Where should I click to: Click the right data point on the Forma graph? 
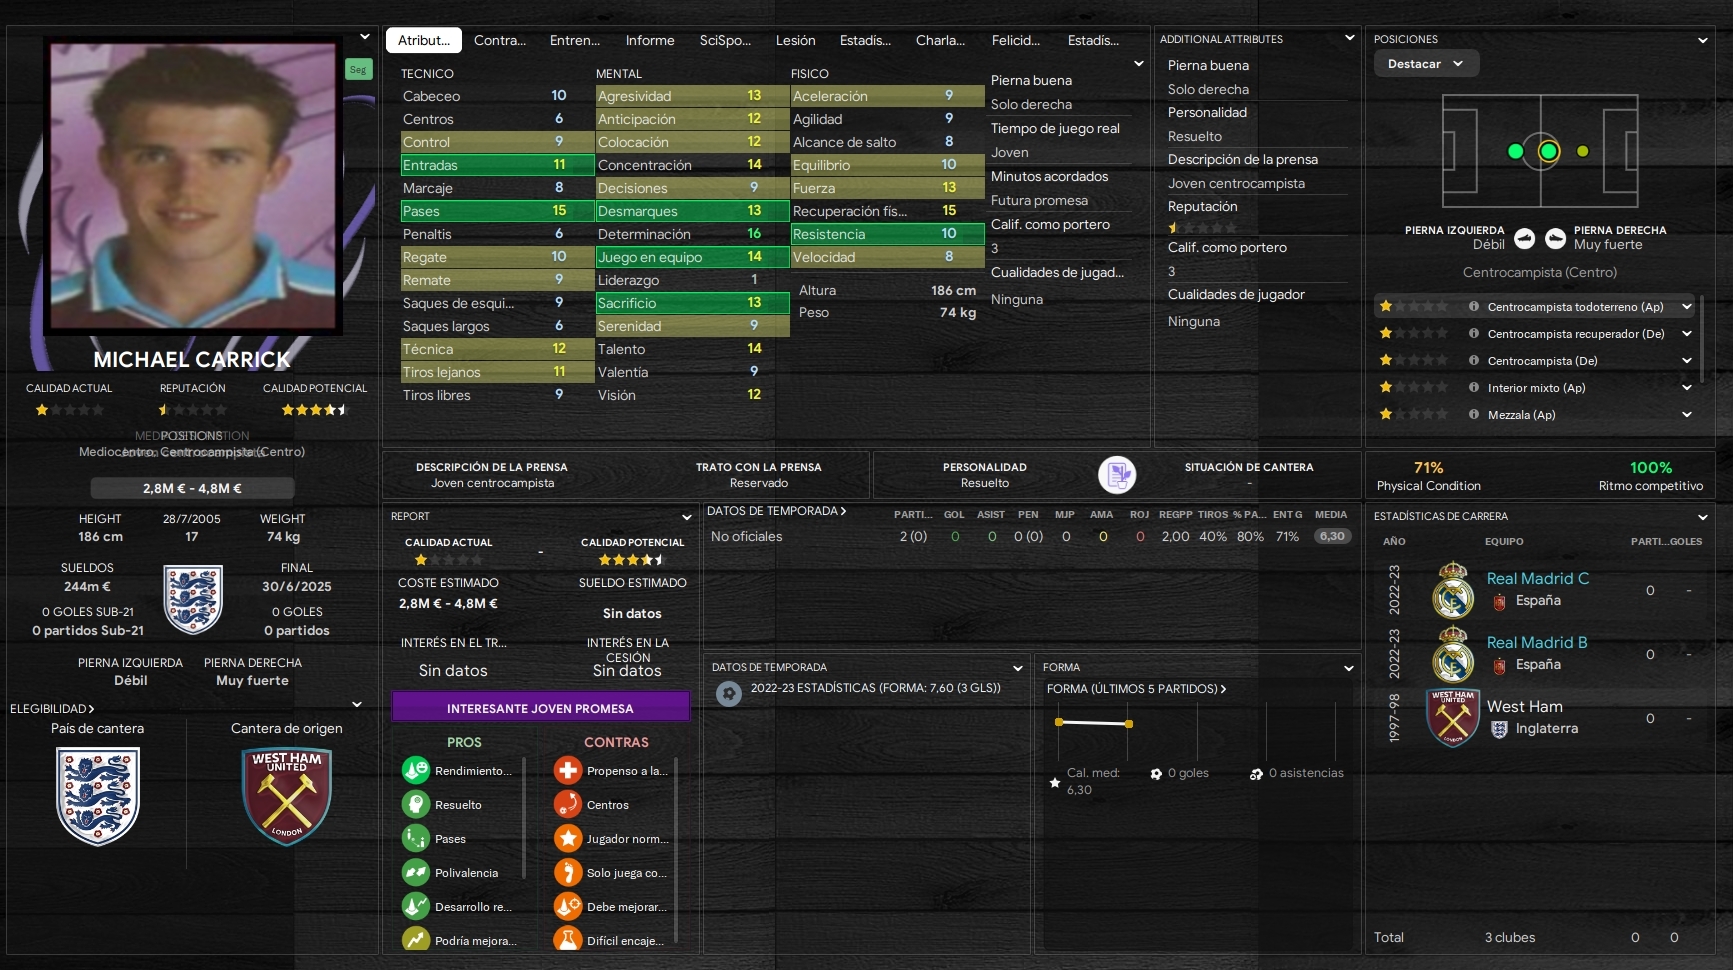click(1129, 724)
